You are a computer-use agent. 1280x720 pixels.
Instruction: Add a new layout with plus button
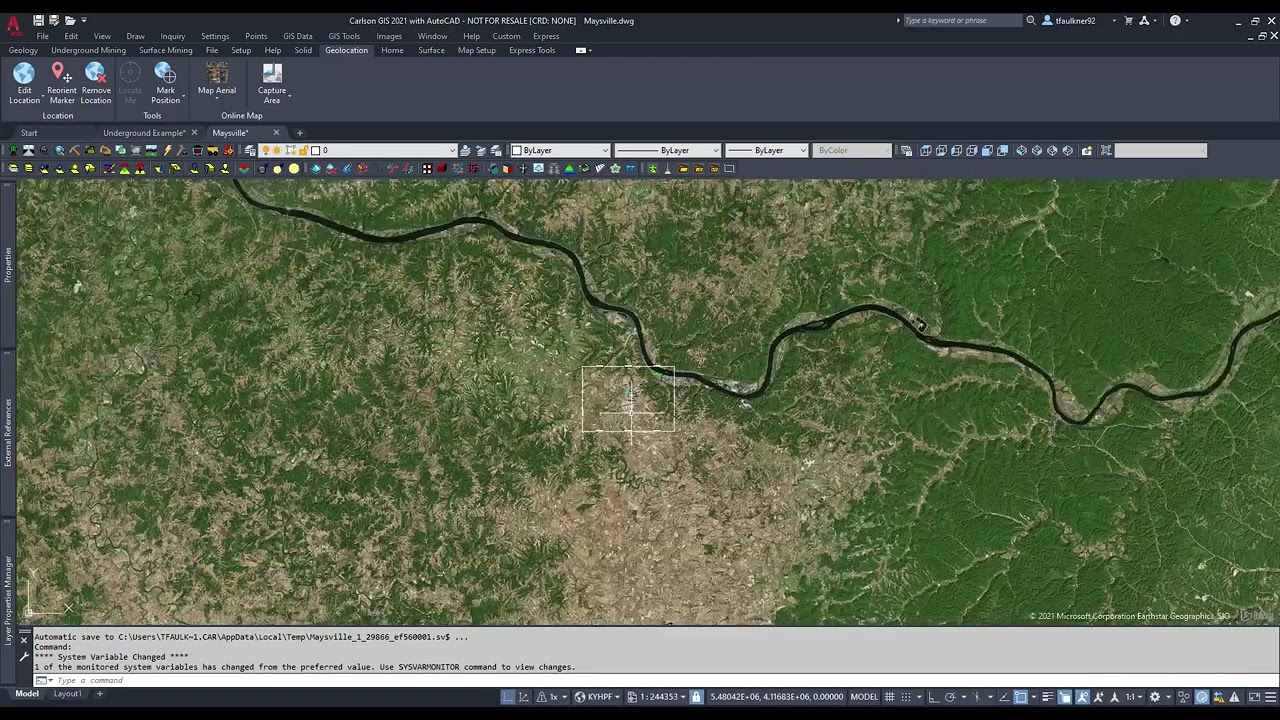pos(99,694)
